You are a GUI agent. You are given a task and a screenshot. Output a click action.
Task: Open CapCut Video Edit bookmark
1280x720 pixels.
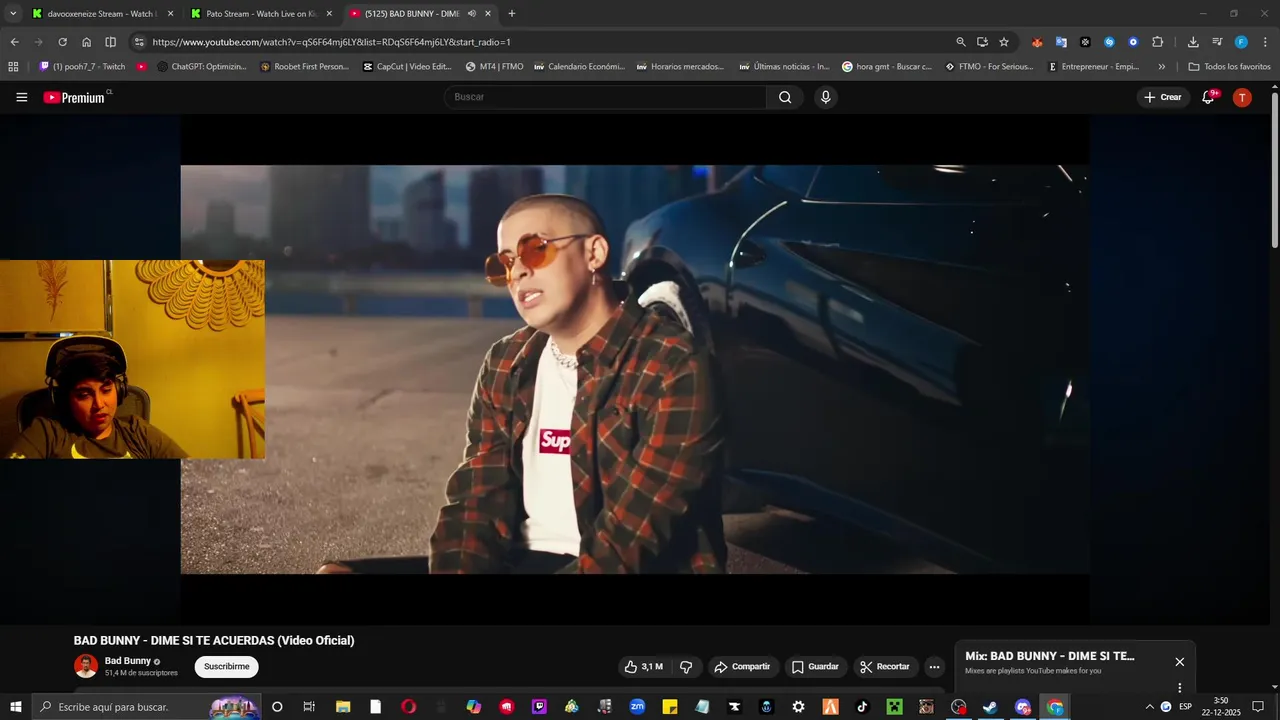click(407, 67)
